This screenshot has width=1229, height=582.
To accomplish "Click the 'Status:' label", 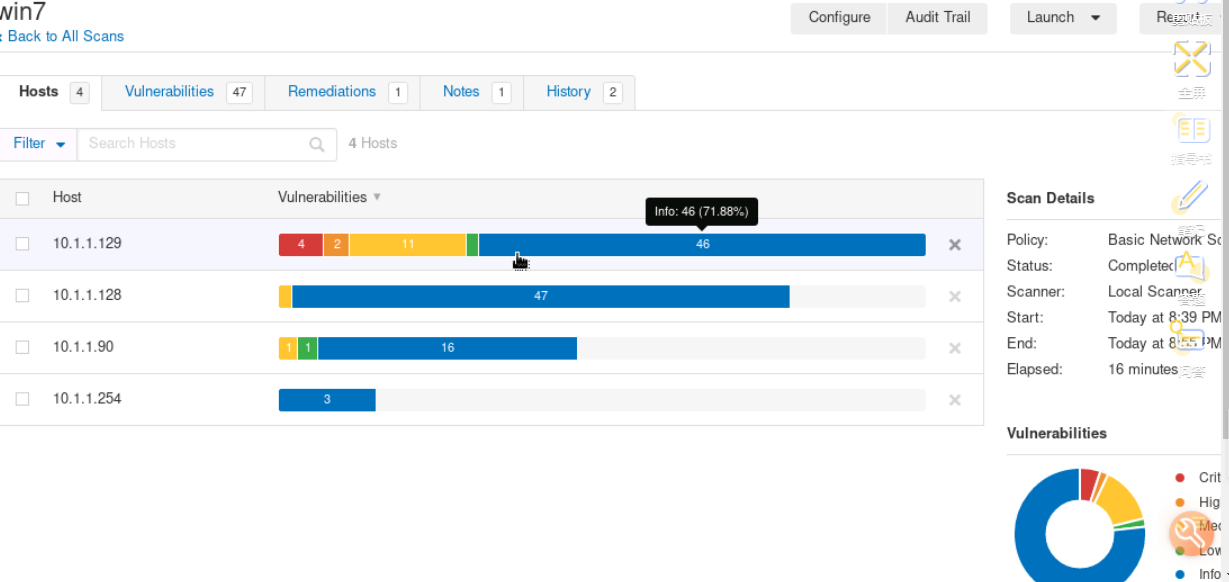I will tap(1029, 266).
